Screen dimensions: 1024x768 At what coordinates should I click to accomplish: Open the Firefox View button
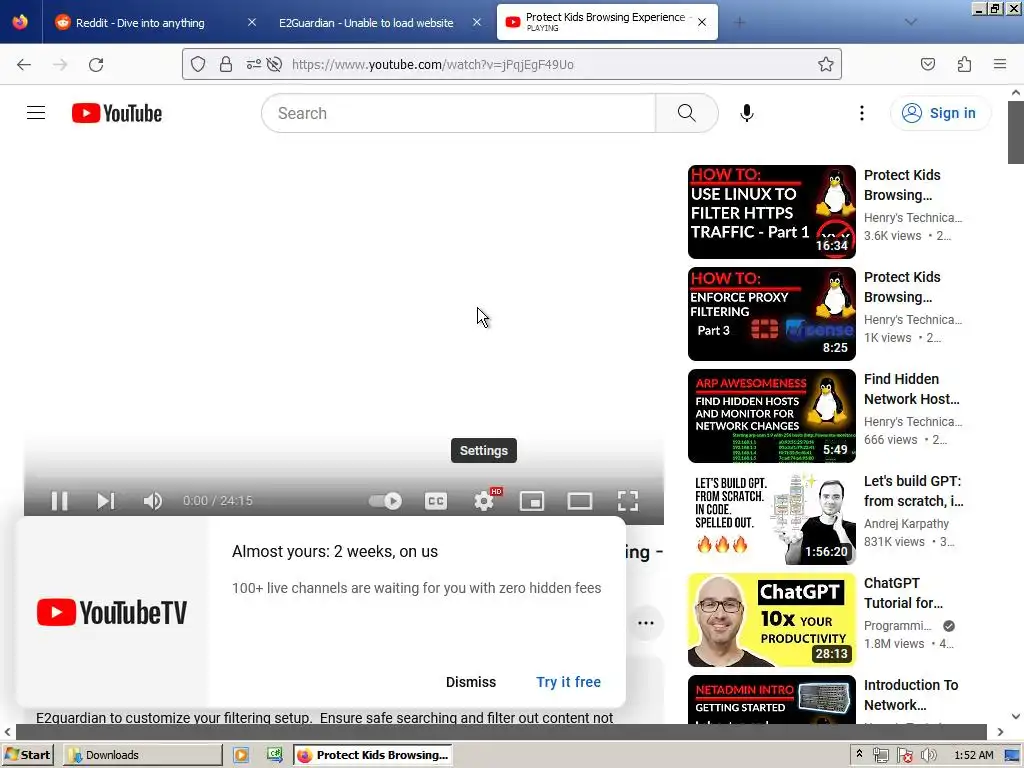(x=20, y=22)
